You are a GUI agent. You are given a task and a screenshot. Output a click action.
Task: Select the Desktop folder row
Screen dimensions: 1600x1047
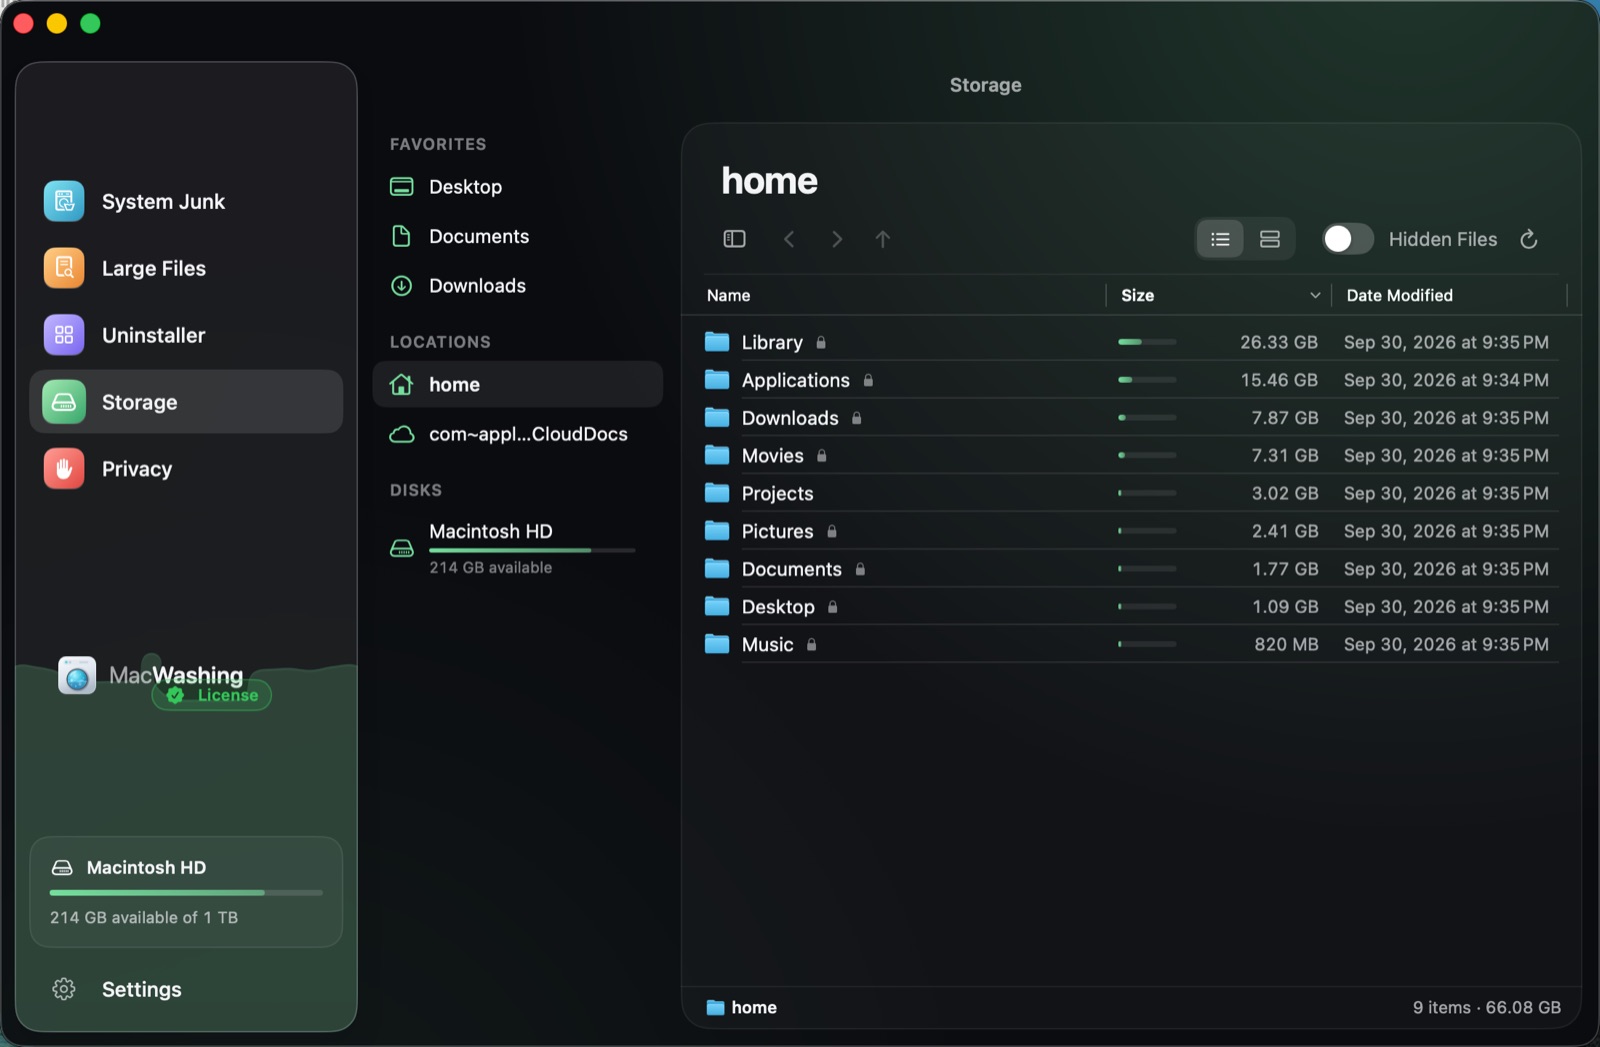coord(1131,607)
